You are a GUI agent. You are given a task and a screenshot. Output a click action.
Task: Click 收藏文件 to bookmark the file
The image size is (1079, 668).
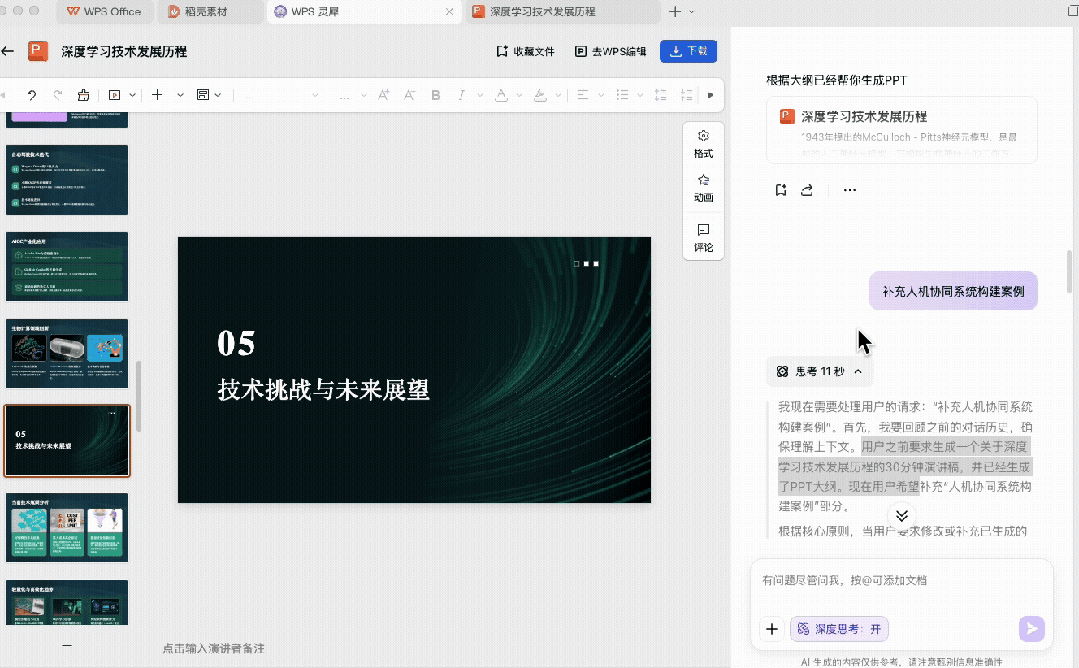[x=525, y=51]
